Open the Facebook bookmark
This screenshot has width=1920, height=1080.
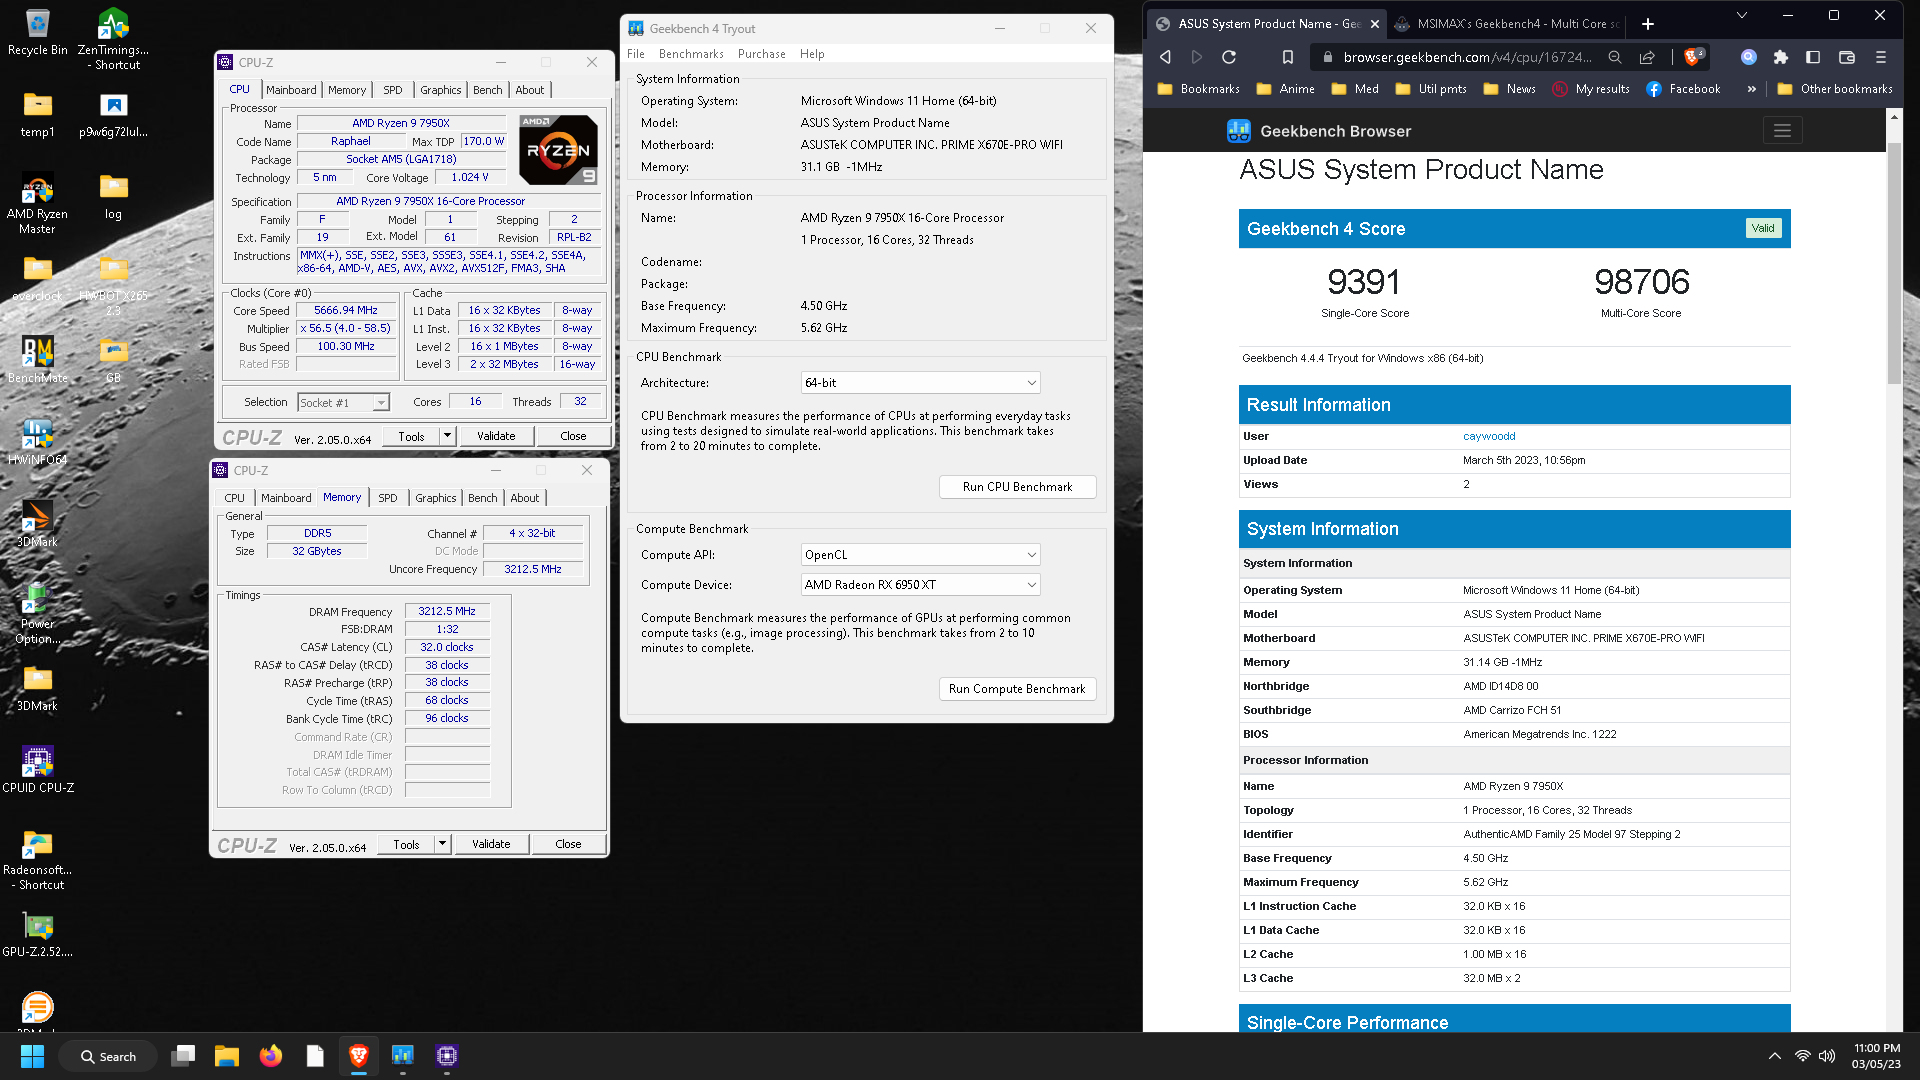pyautogui.click(x=1683, y=89)
